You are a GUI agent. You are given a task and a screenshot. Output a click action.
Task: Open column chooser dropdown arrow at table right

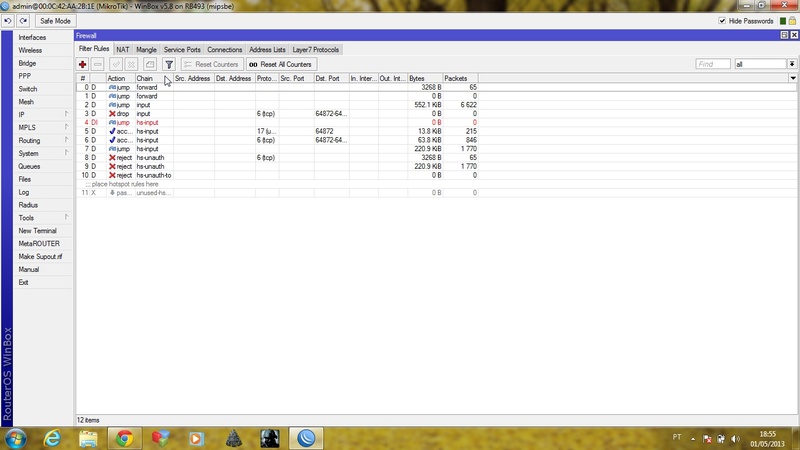(x=793, y=78)
